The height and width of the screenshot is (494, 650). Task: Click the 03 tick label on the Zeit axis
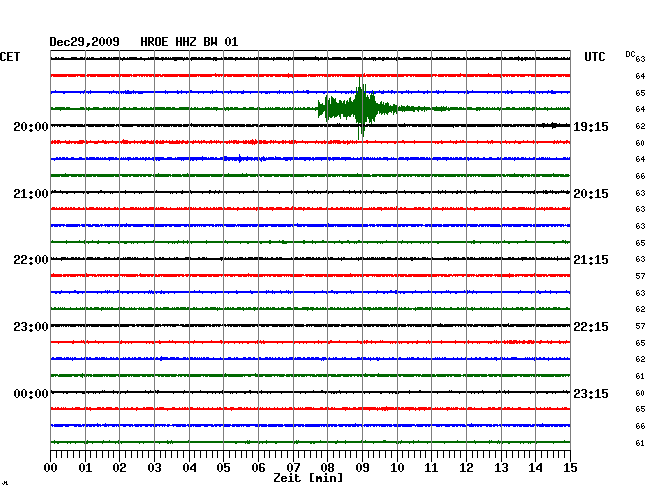point(154,467)
